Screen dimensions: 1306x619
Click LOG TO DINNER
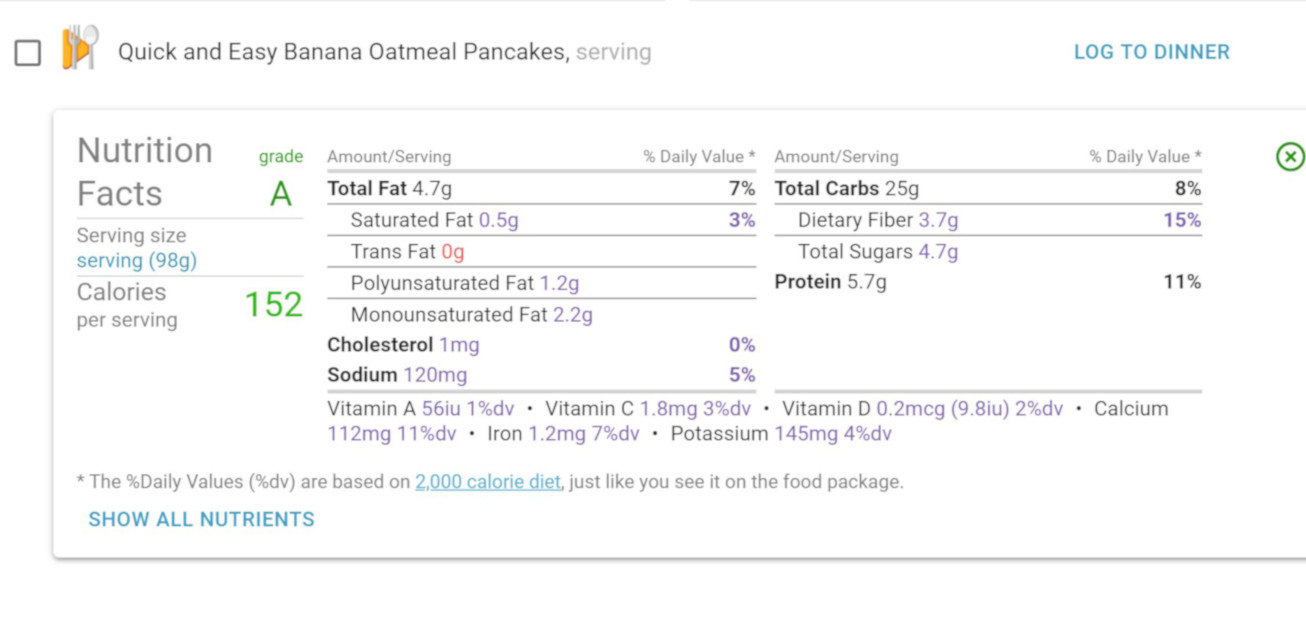1151,52
